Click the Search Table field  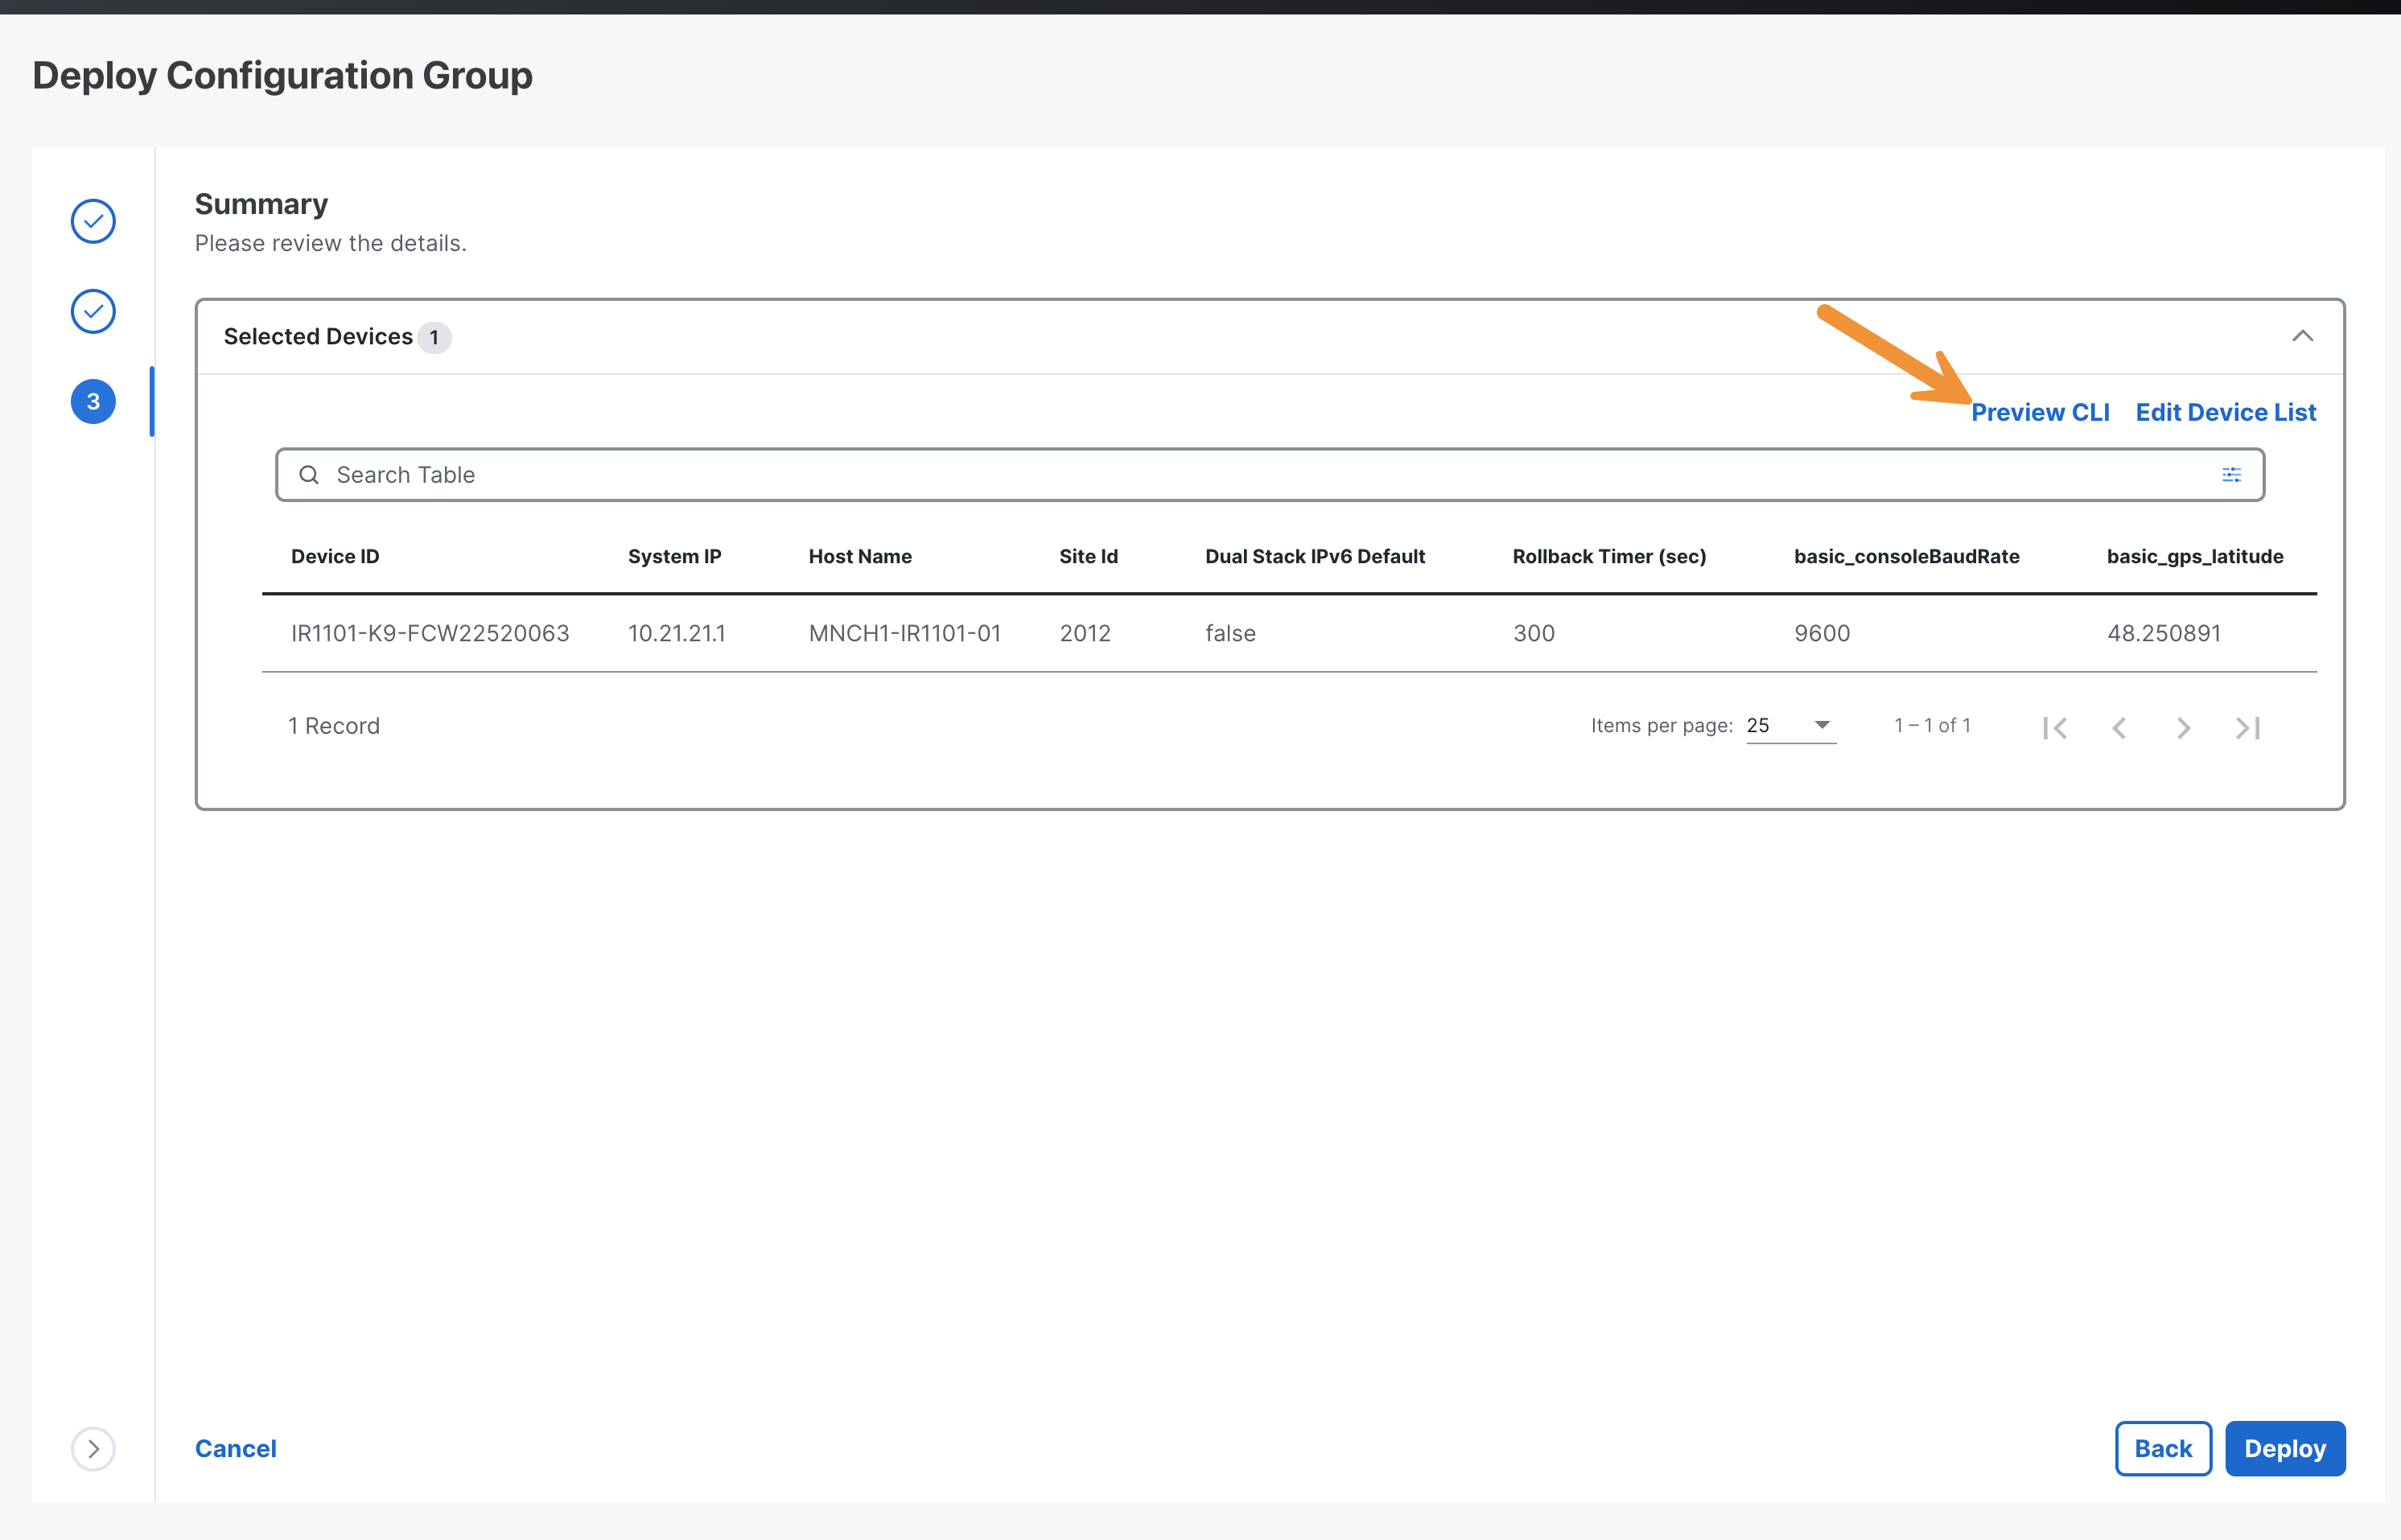point(1269,474)
